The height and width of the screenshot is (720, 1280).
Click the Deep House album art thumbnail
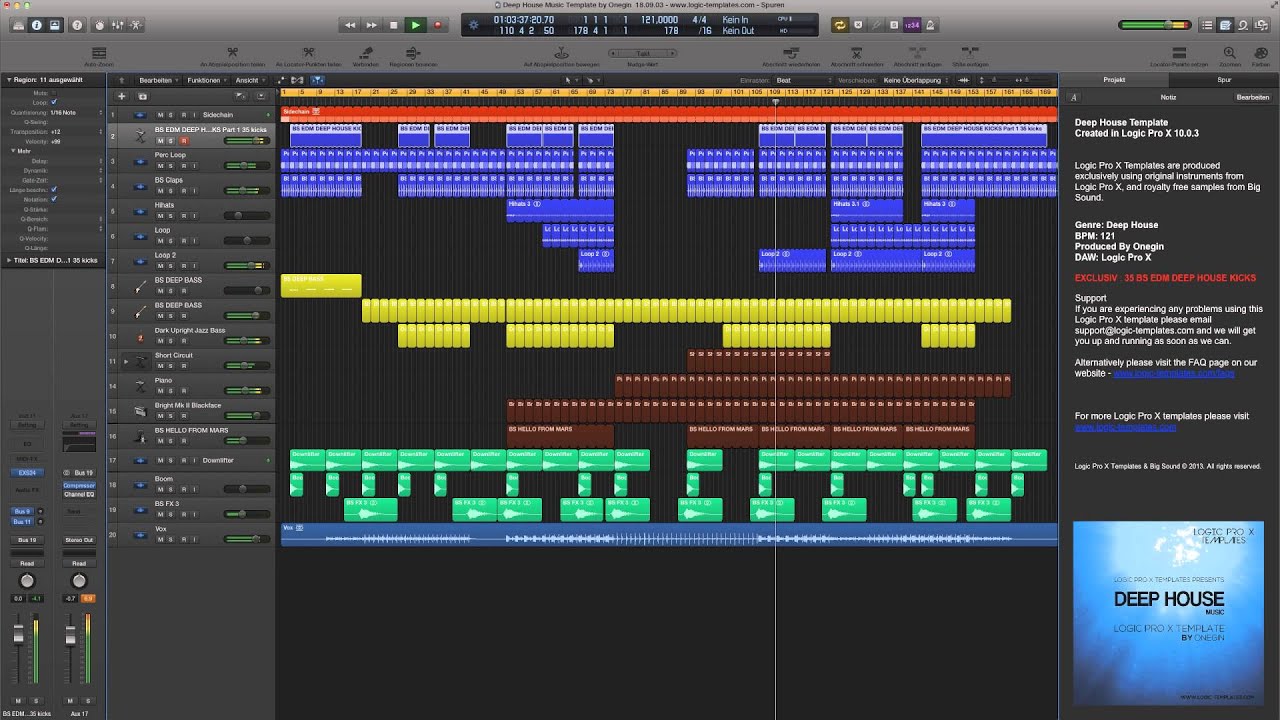[x=1169, y=613]
